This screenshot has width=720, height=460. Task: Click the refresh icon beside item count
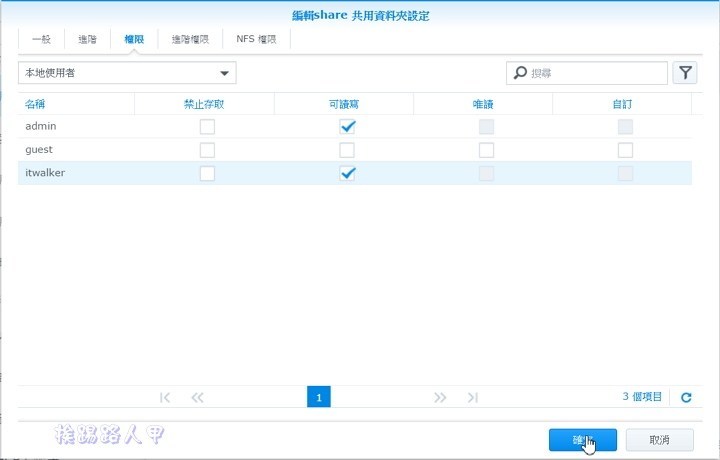click(x=686, y=397)
